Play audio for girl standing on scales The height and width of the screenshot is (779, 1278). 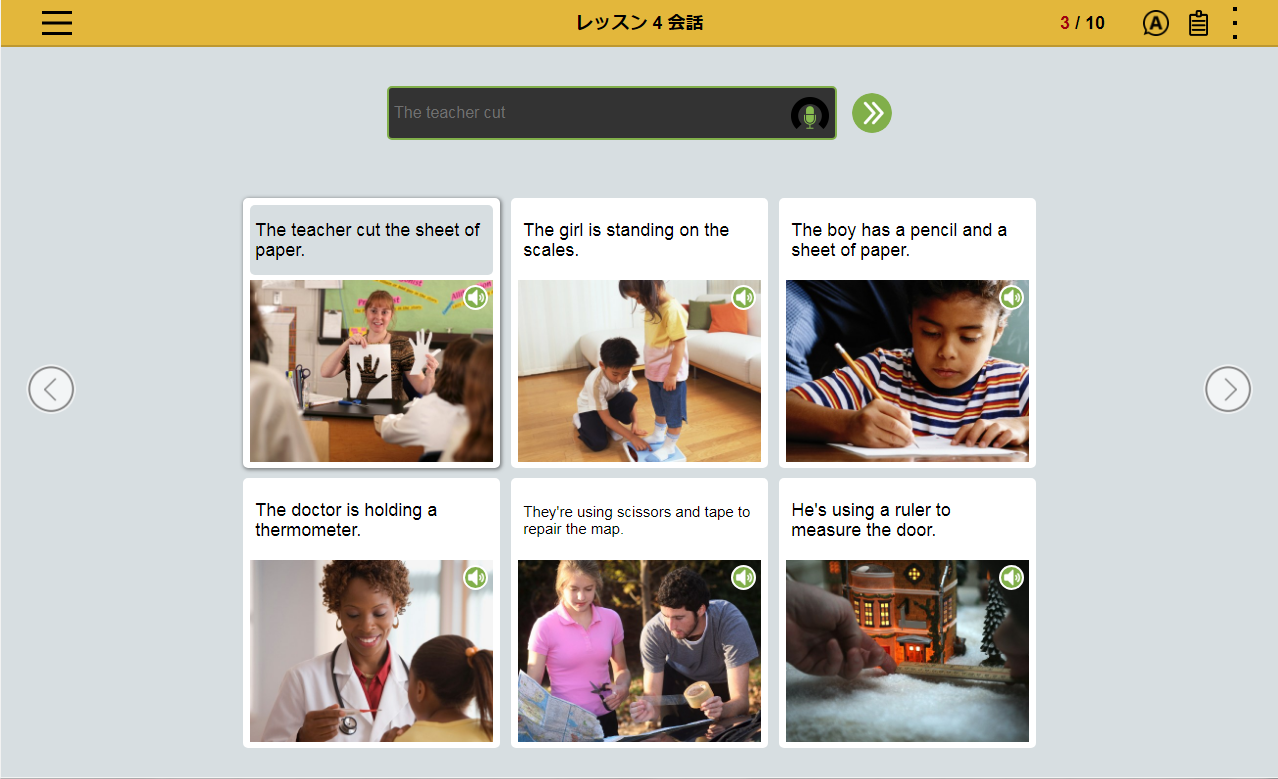point(743,297)
